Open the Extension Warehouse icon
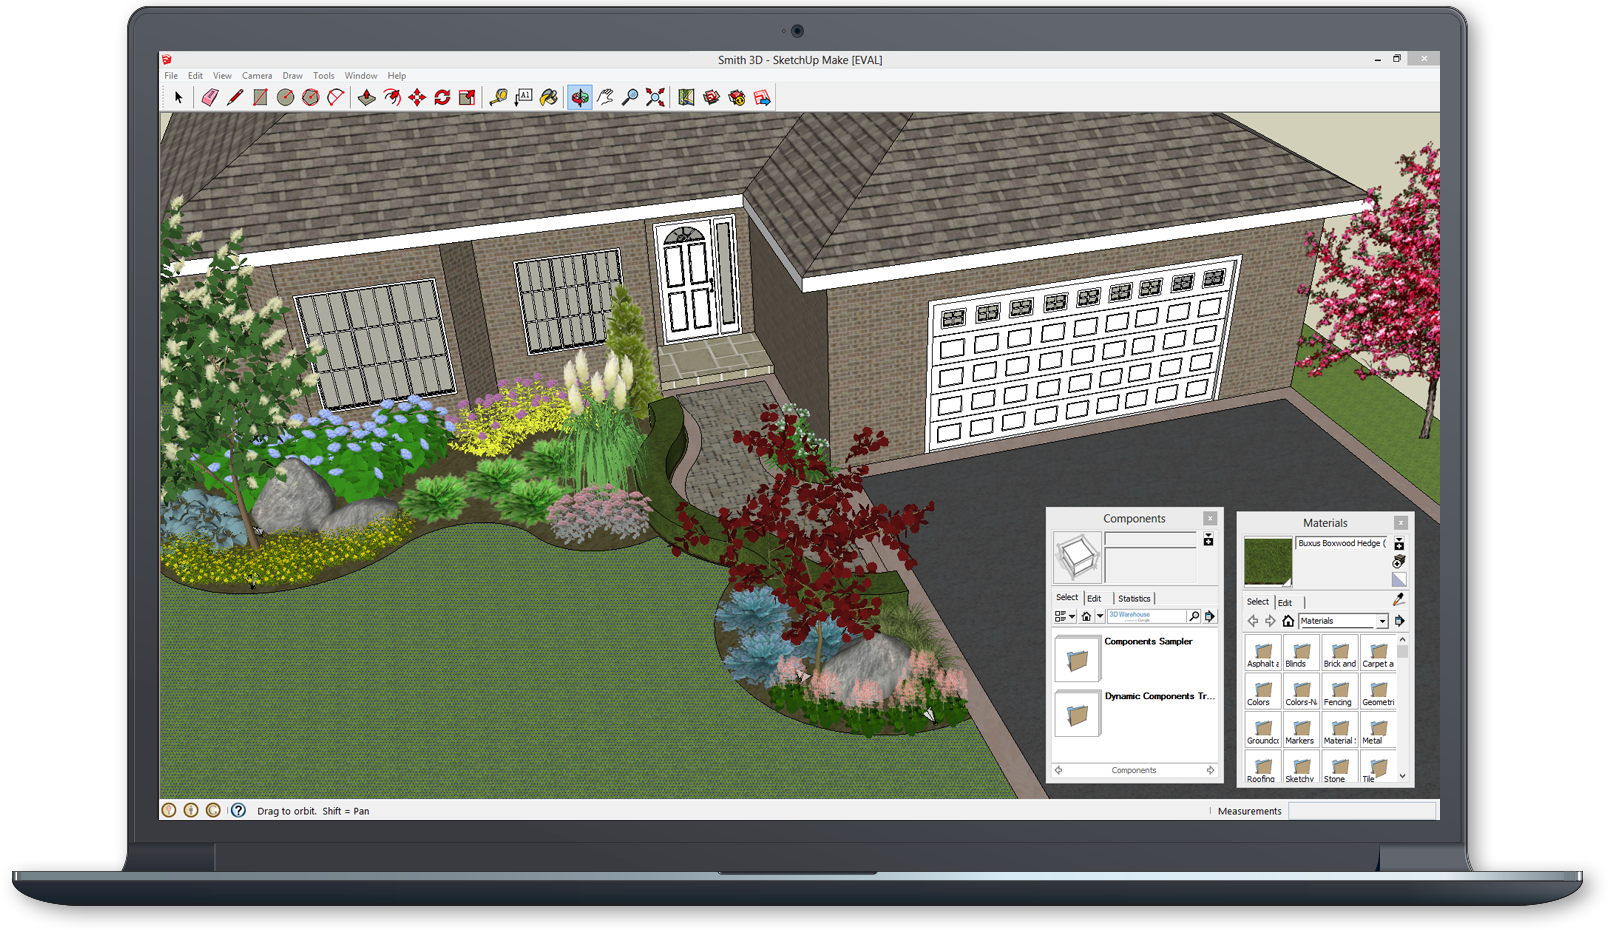Viewport: 1612px width, 932px height. click(737, 97)
